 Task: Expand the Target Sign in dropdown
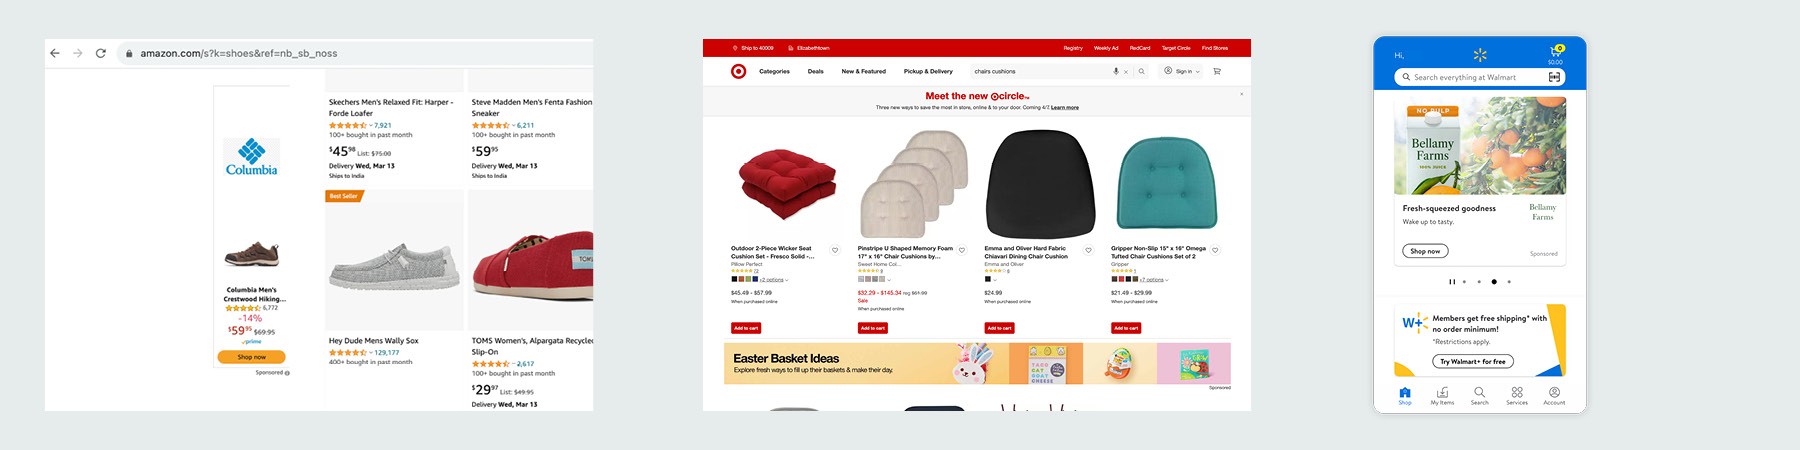[1182, 71]
